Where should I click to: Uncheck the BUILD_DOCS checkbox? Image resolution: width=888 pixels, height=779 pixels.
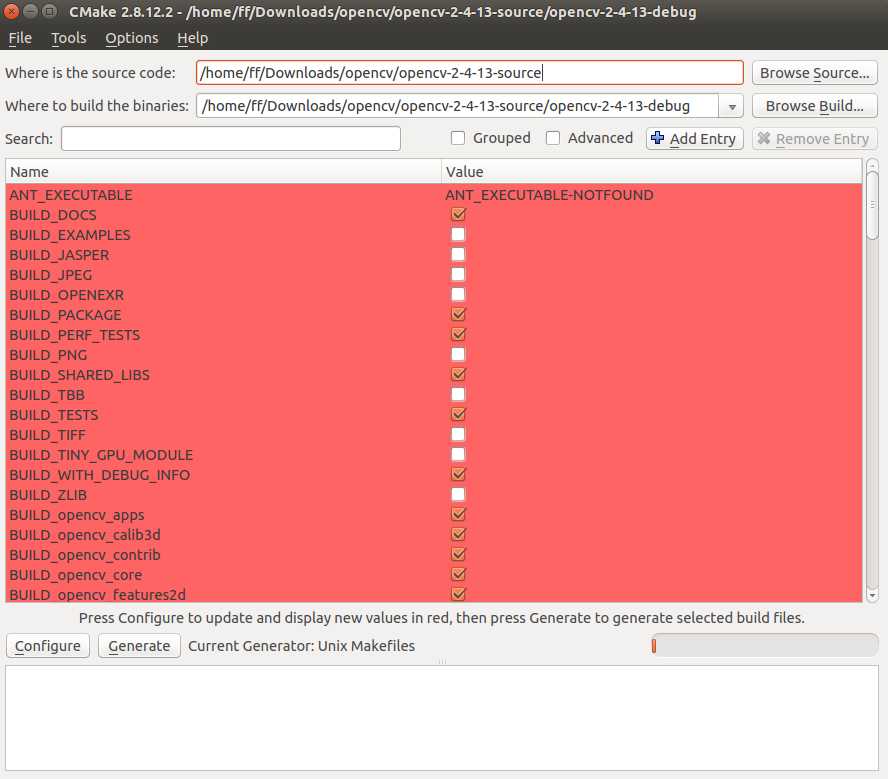point(458,215)
